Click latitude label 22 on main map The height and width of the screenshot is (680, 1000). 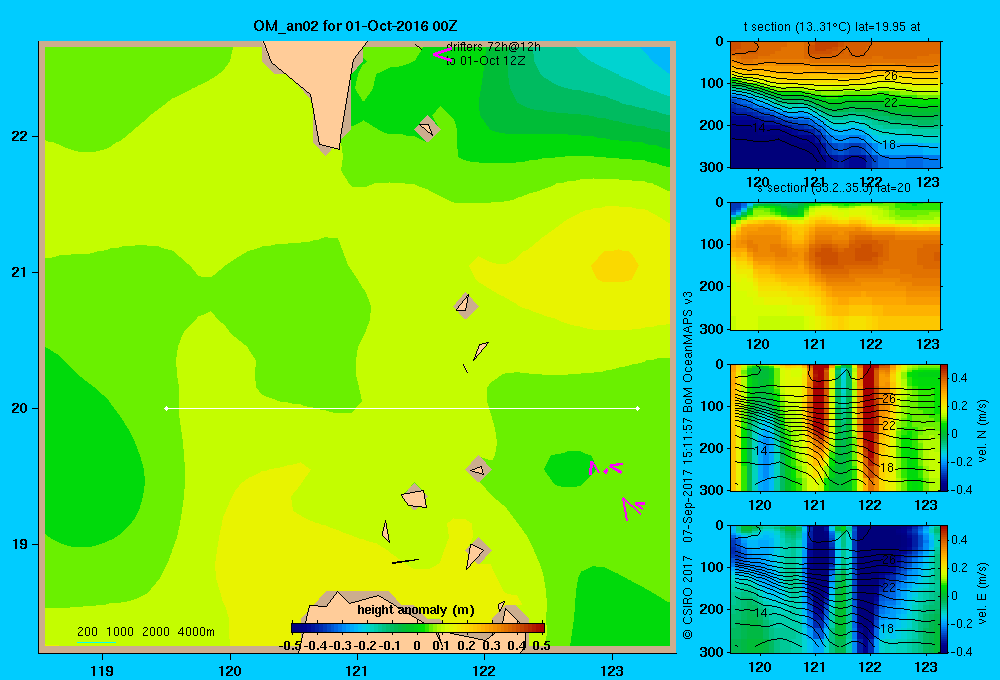coord(20,136)
